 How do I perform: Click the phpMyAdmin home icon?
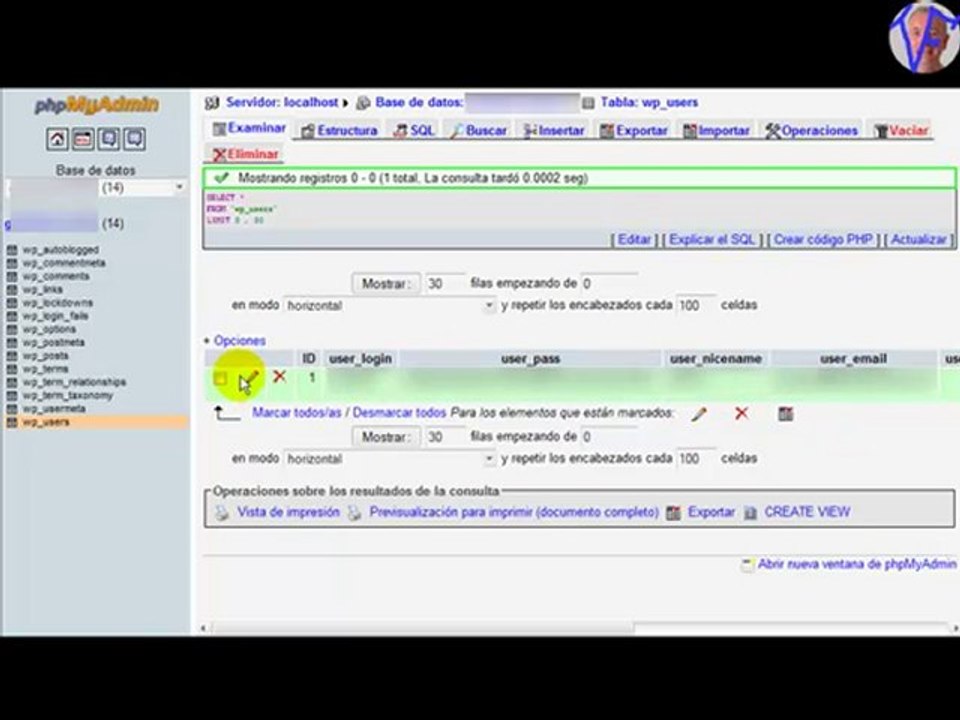[57, 139]
